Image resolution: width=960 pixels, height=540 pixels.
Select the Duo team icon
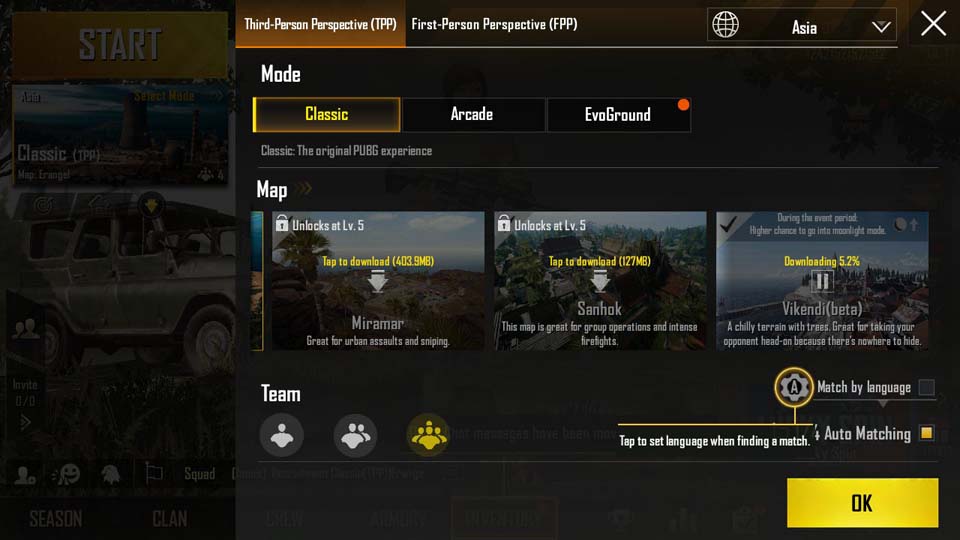(x=355, y=435)
